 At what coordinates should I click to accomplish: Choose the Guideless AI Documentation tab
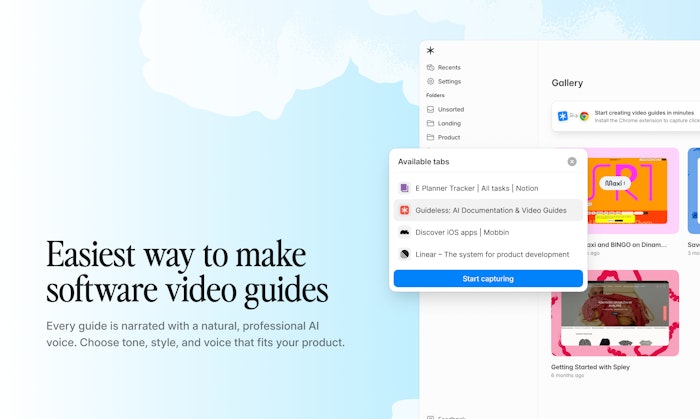tap(488, 210)
